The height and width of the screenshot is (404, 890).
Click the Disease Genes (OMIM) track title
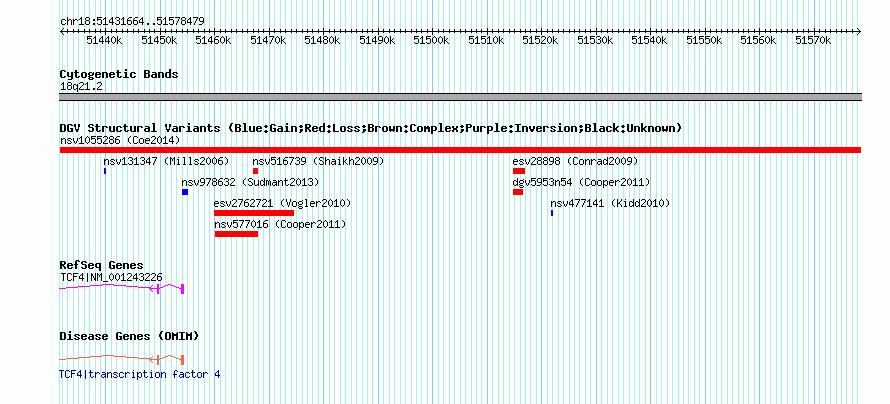tap(129, 336)
